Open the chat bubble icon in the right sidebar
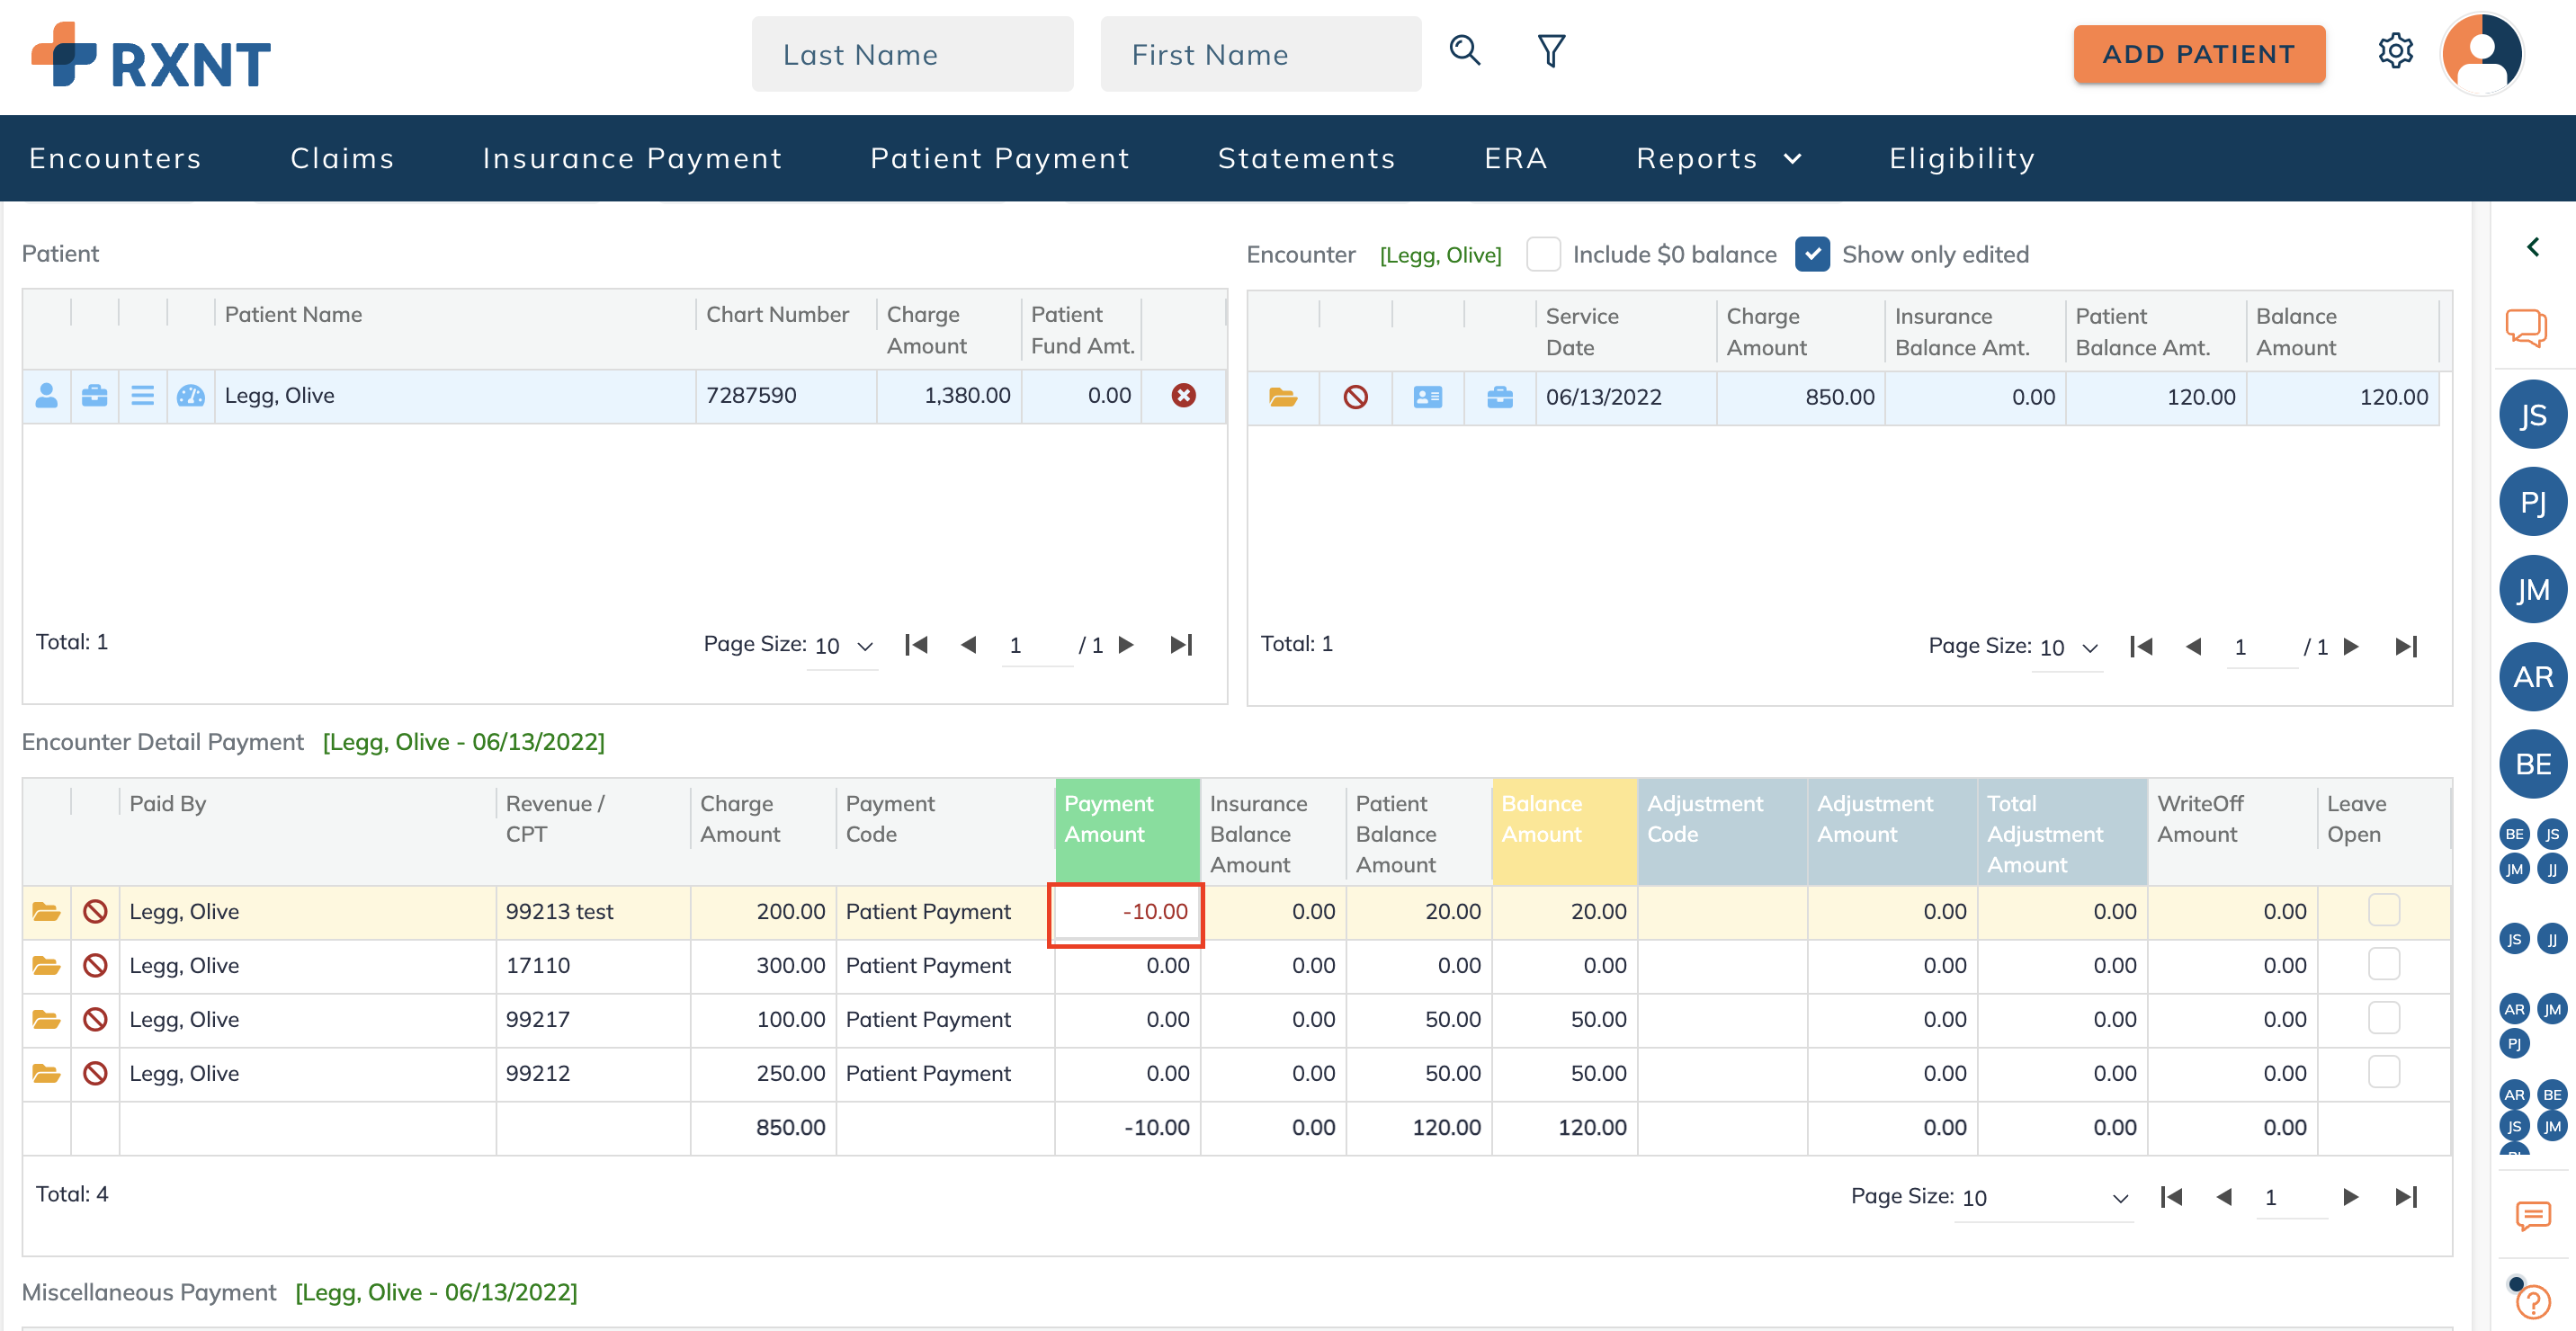 pyautogui.click(x=2526, y=327)
